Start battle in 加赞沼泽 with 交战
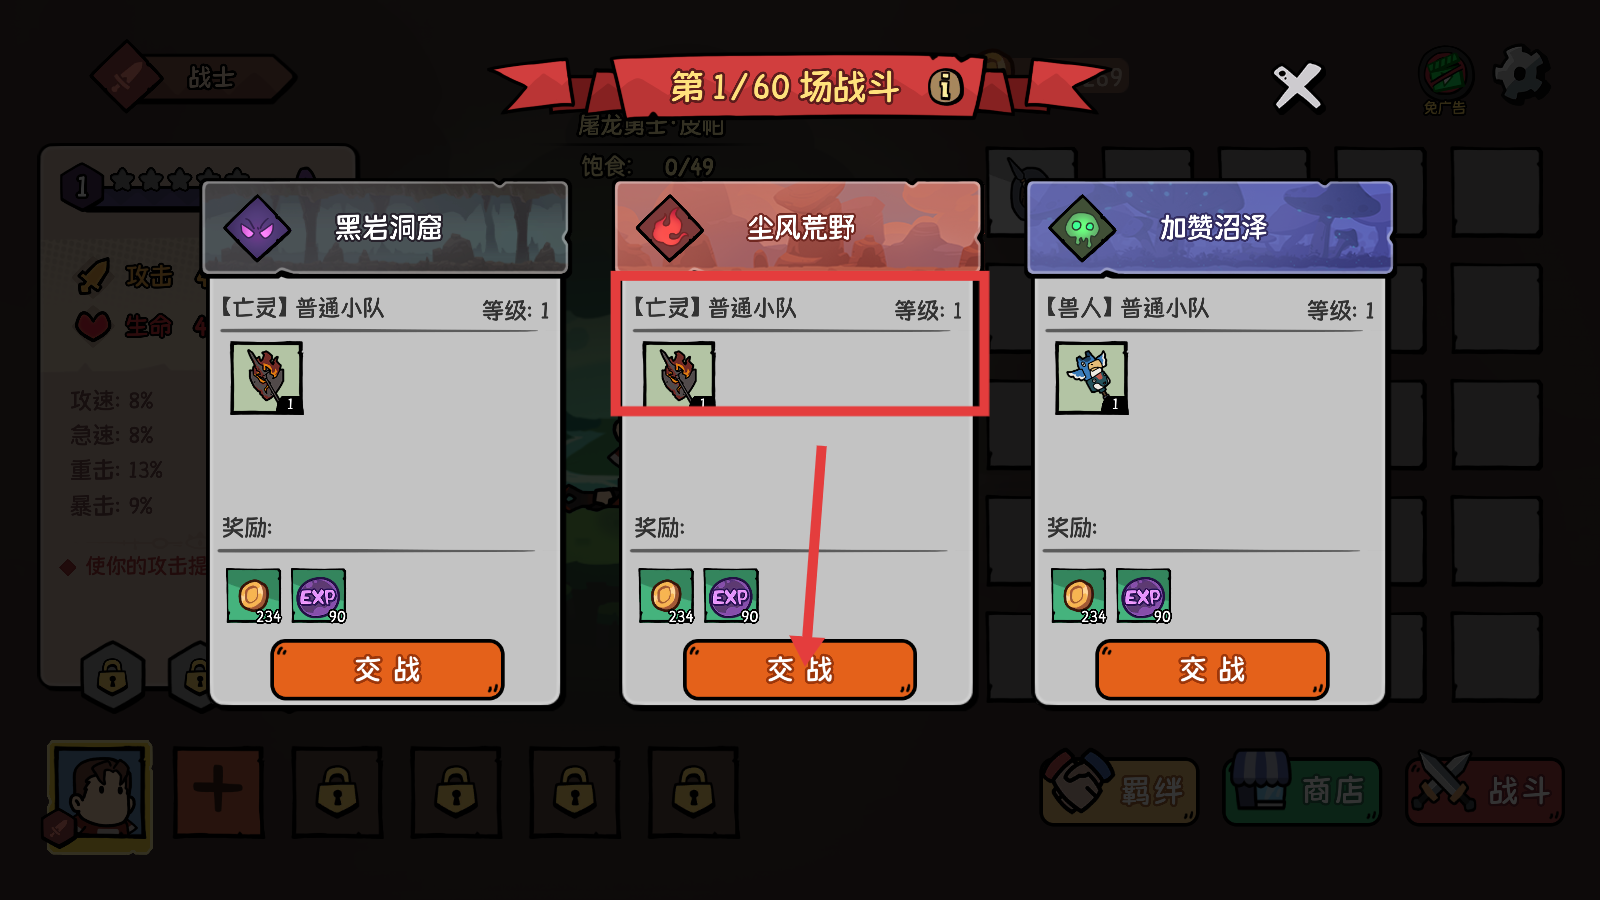The height and width of the screenshot is (900, 1600). 1212,670
